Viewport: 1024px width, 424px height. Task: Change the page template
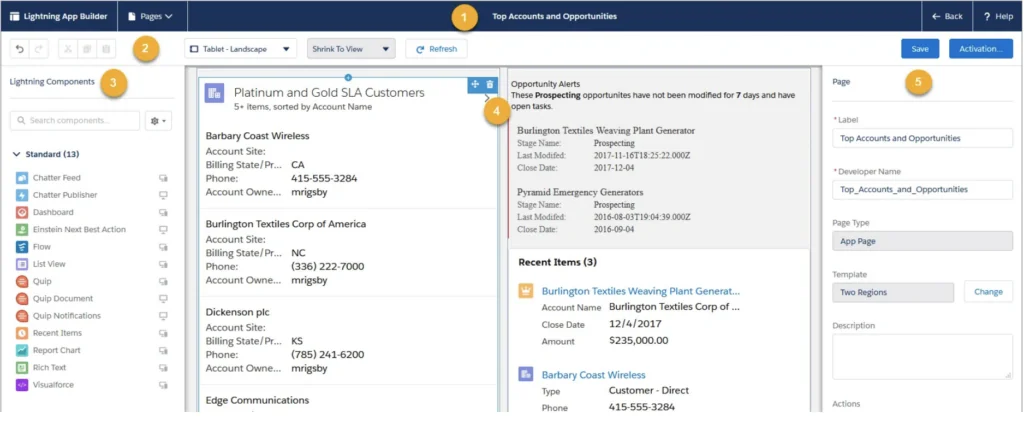(988, 292)
